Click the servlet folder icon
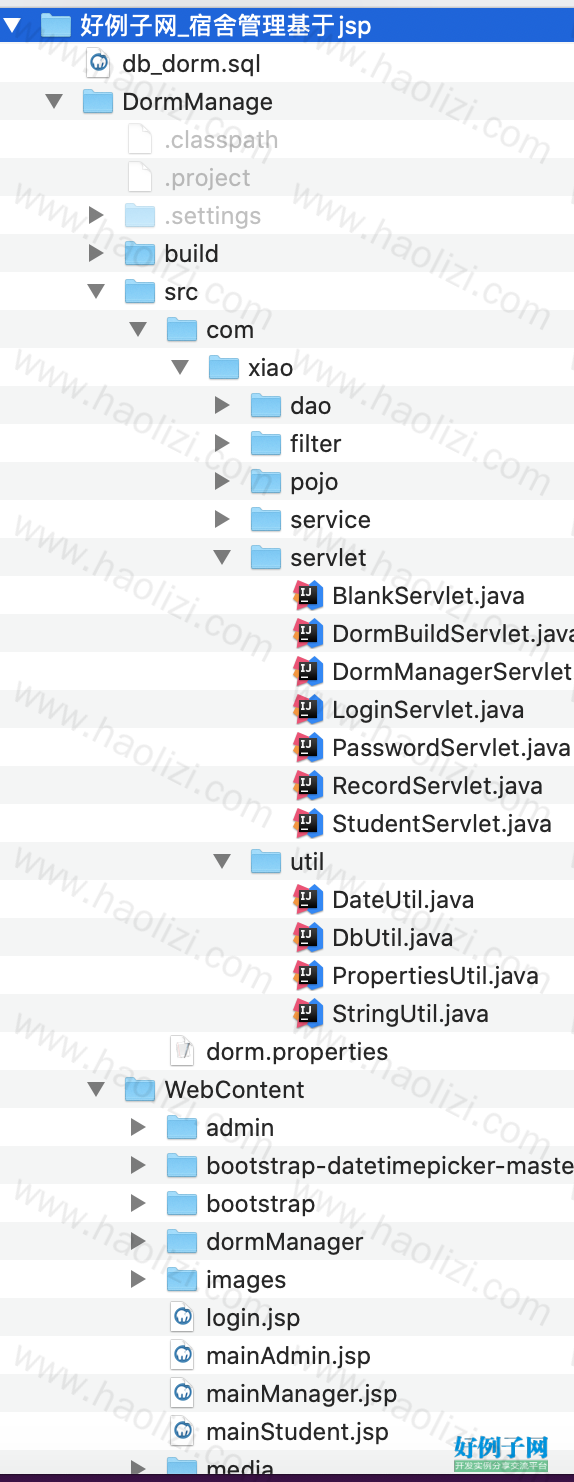 (266, 558)
